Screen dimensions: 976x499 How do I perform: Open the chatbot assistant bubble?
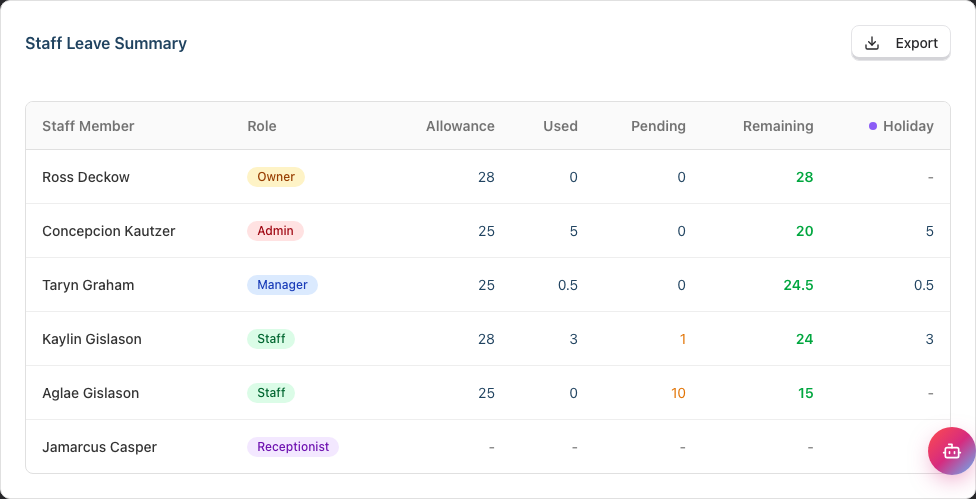[952, 451]
